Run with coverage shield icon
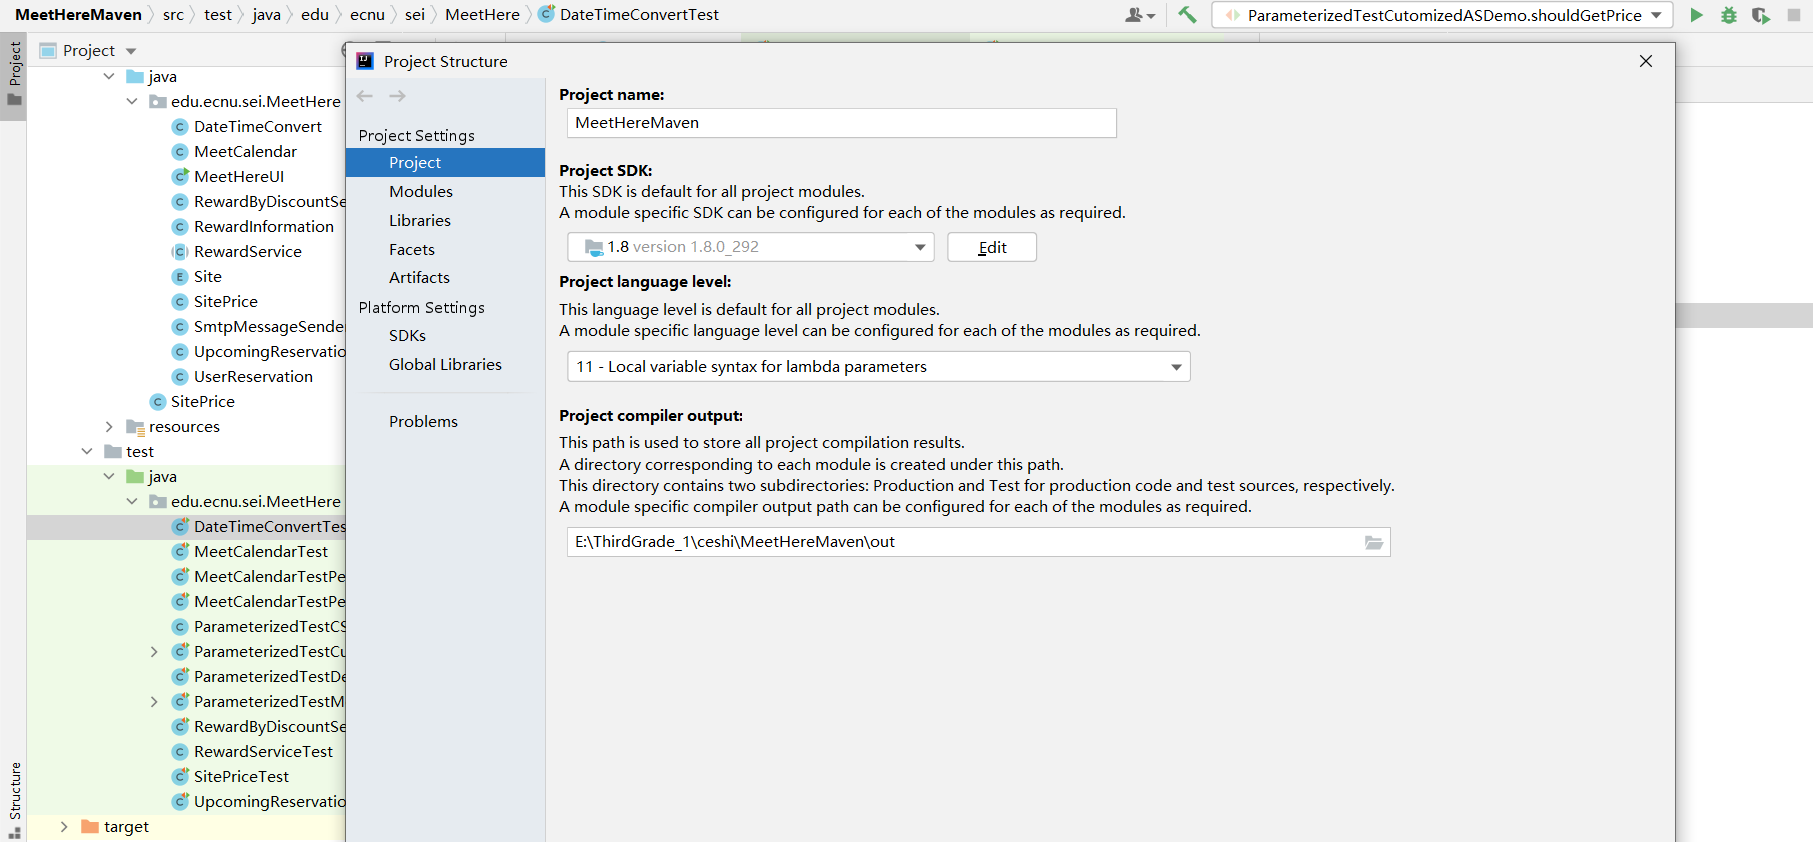 1761,15
